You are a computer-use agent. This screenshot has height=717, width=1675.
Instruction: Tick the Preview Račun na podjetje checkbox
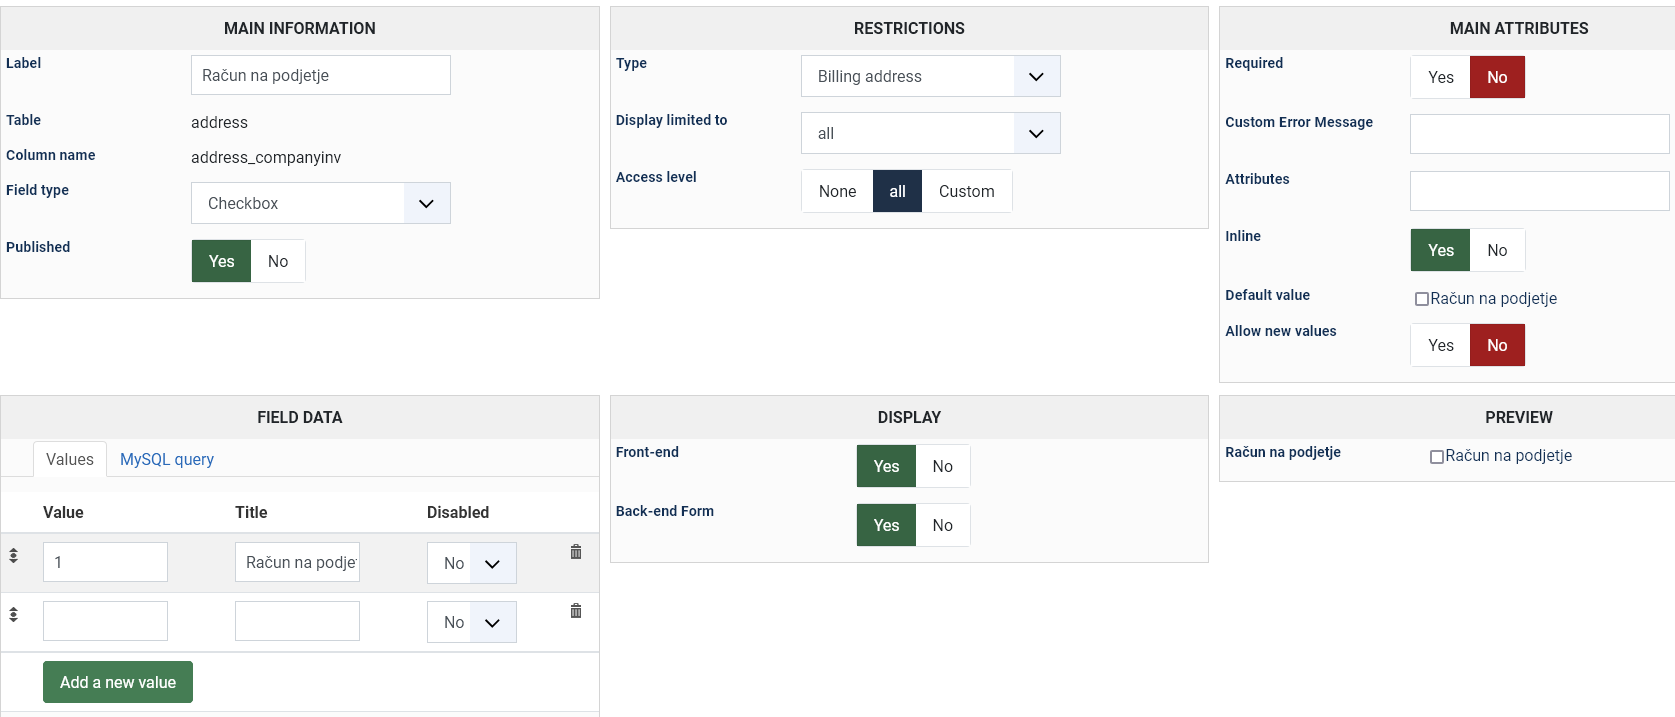coord(1436,457)
